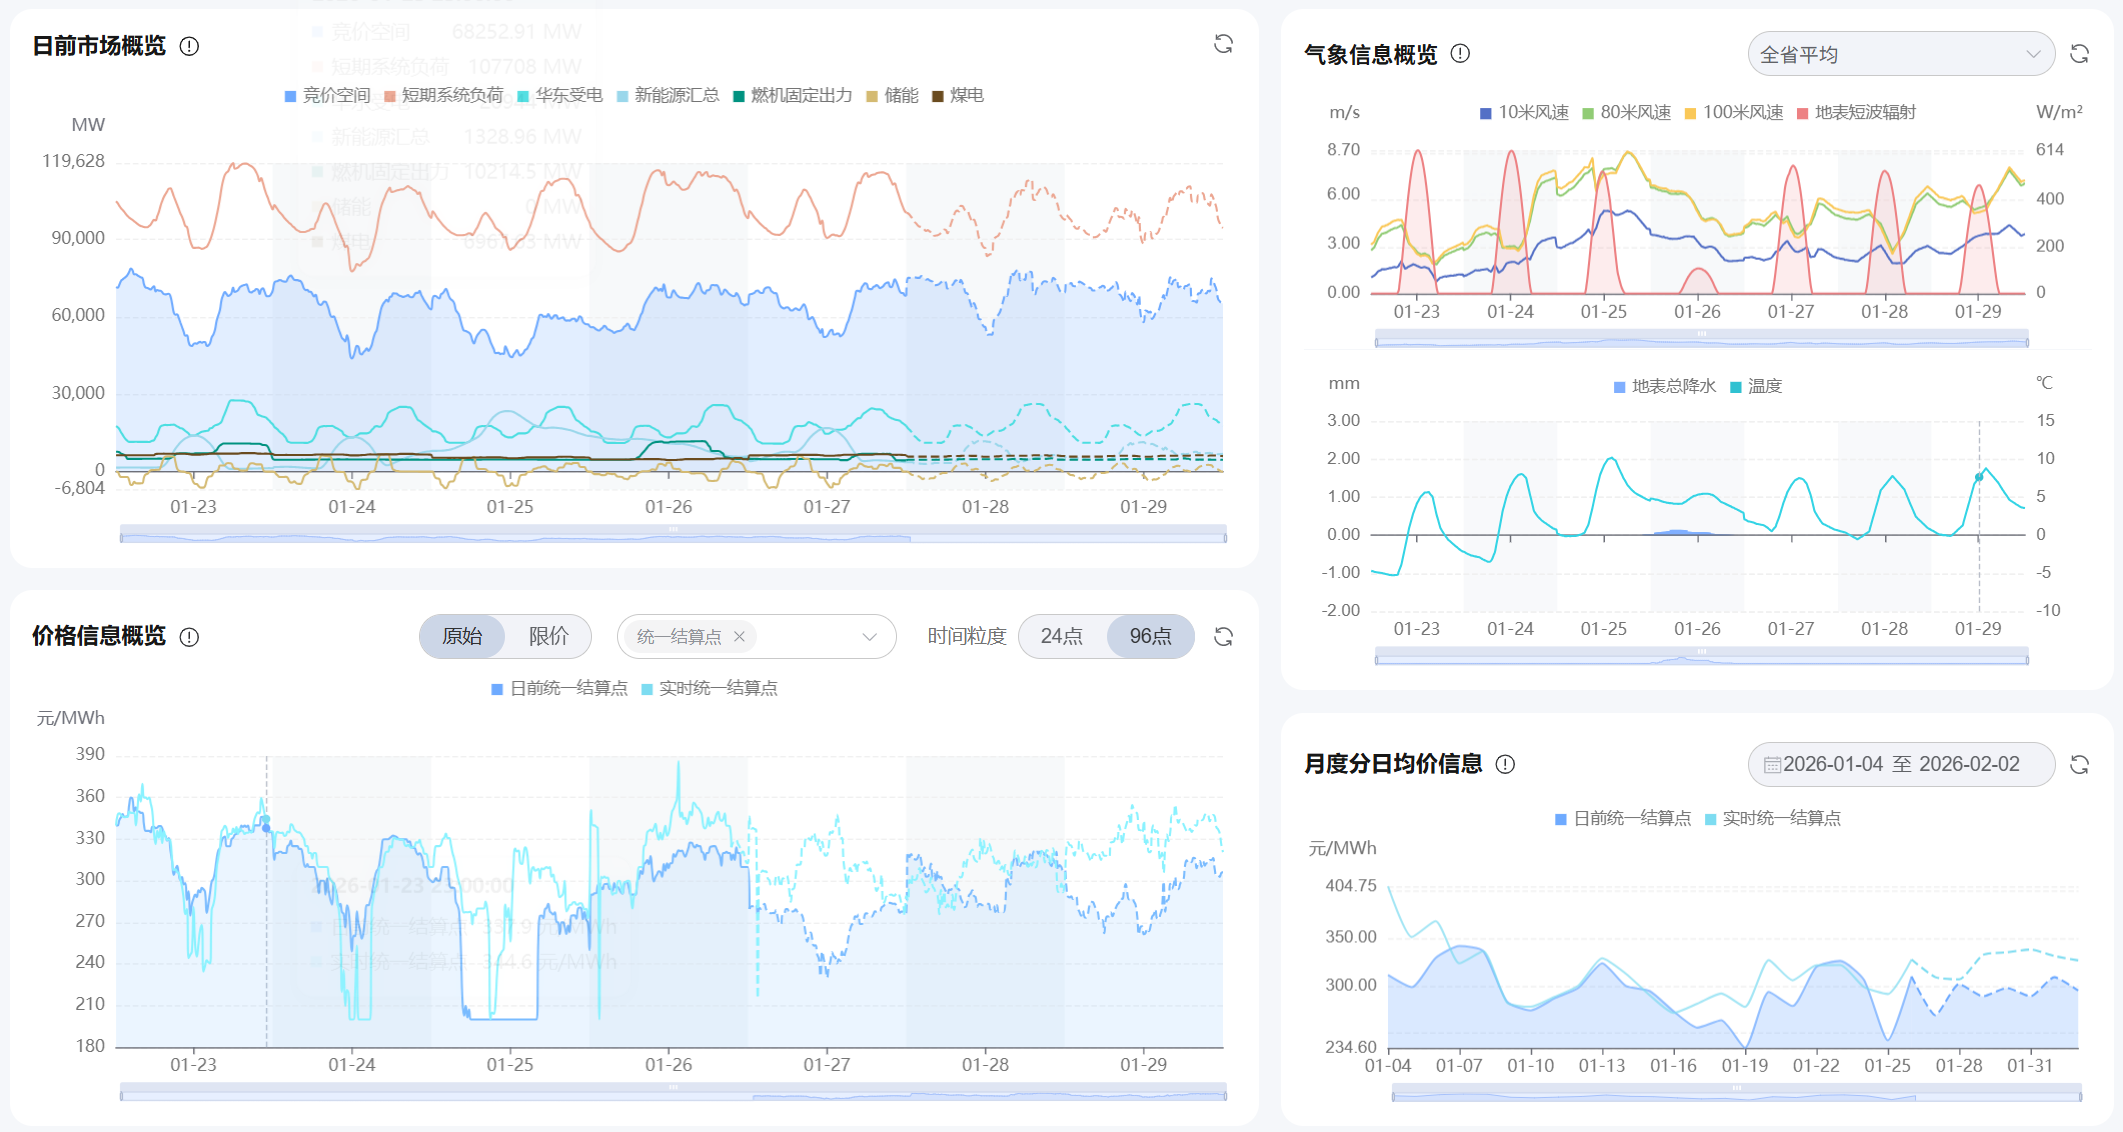Select 24点 time granularity
Viewport: 2123px width, 1132px height.
[1061, 637]
